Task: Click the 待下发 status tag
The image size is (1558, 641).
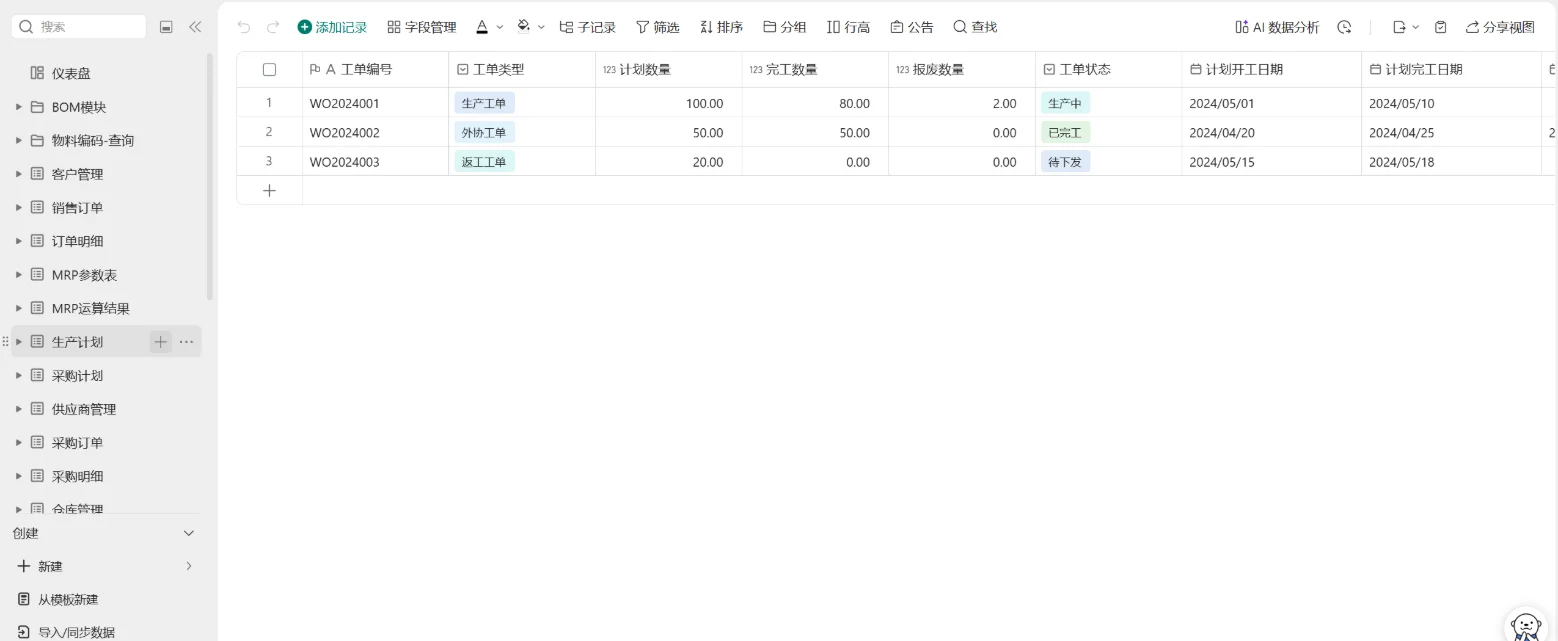Action: coord(1065,161)
